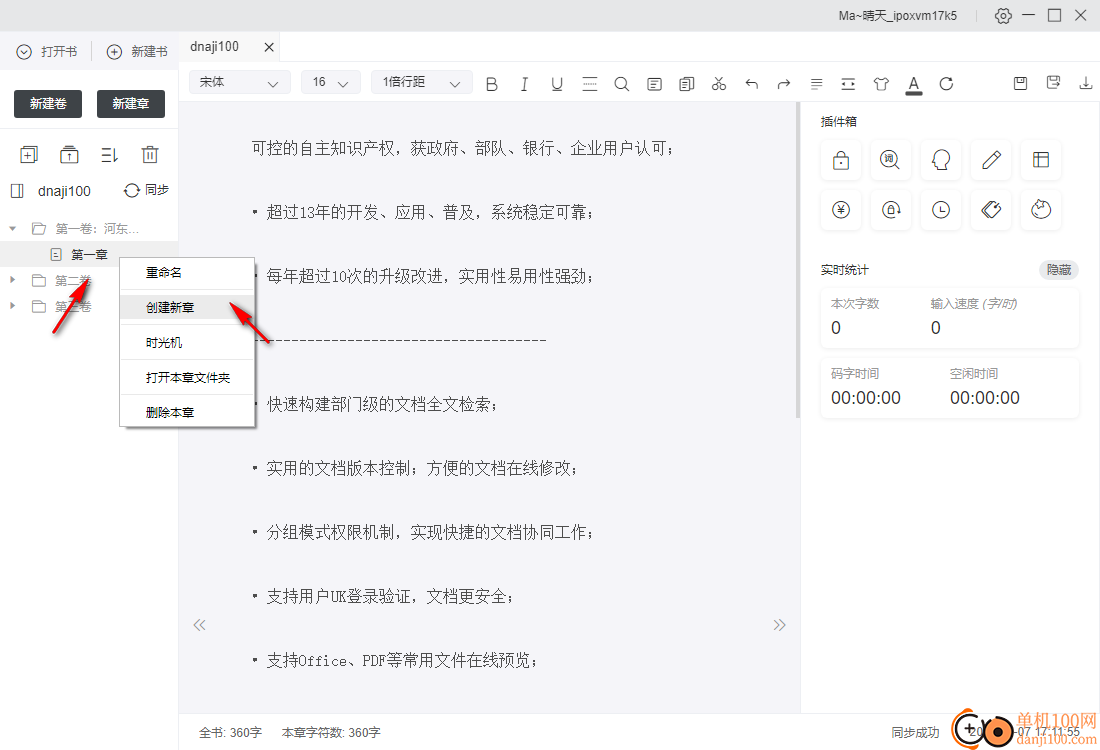Click the move-up box icon in sidebar
Viewport: 1100px width, 750px height.
click(x=69, y=154)
